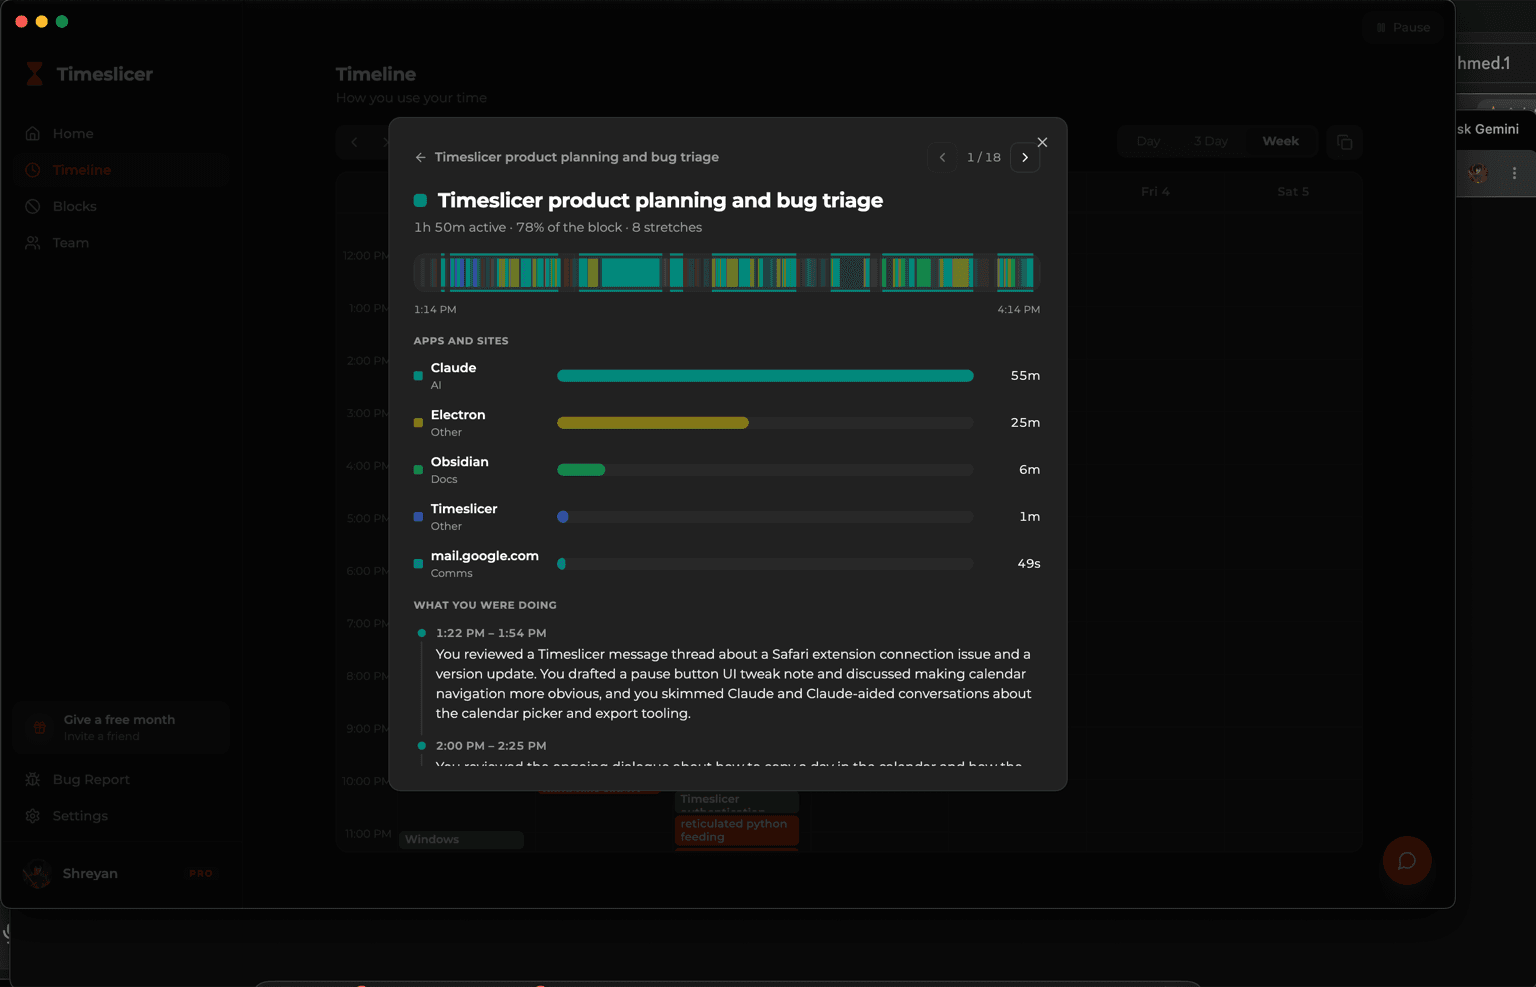This screenshot has height=987, width=1536.
Task: Click the mail.google.com color square
Action: 418,564
